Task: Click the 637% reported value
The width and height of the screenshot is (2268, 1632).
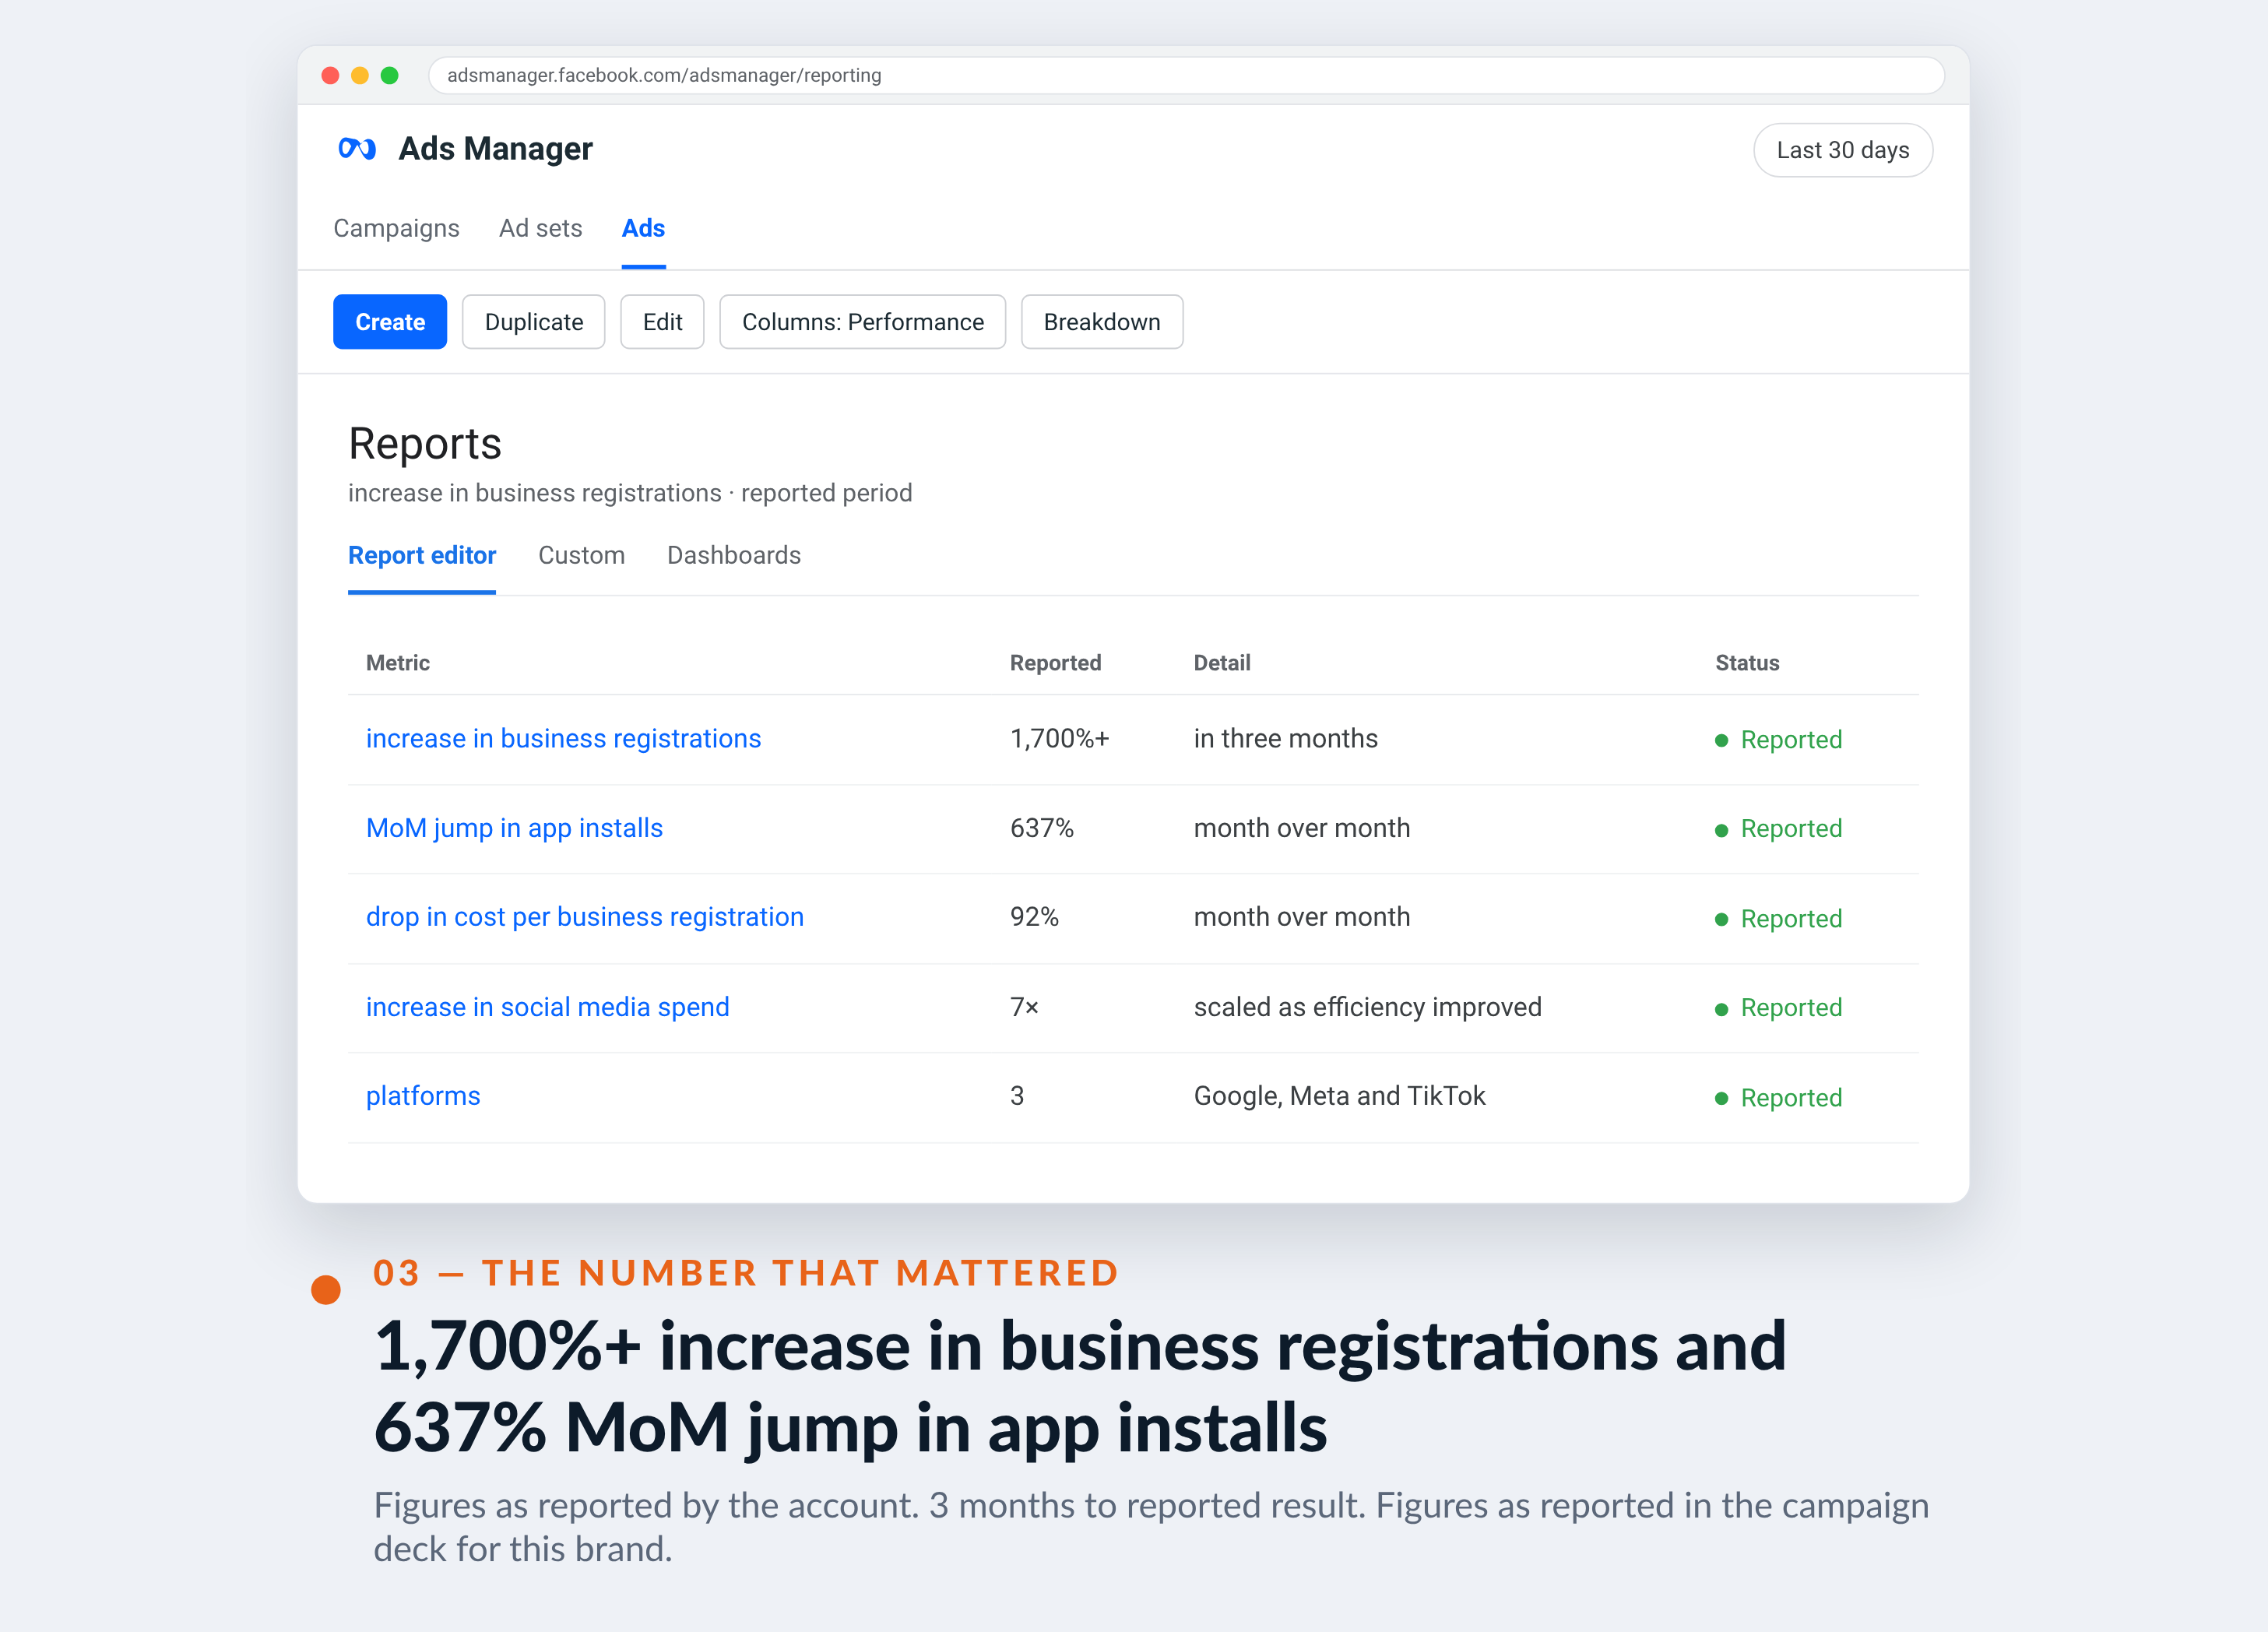Action: 1041,828
